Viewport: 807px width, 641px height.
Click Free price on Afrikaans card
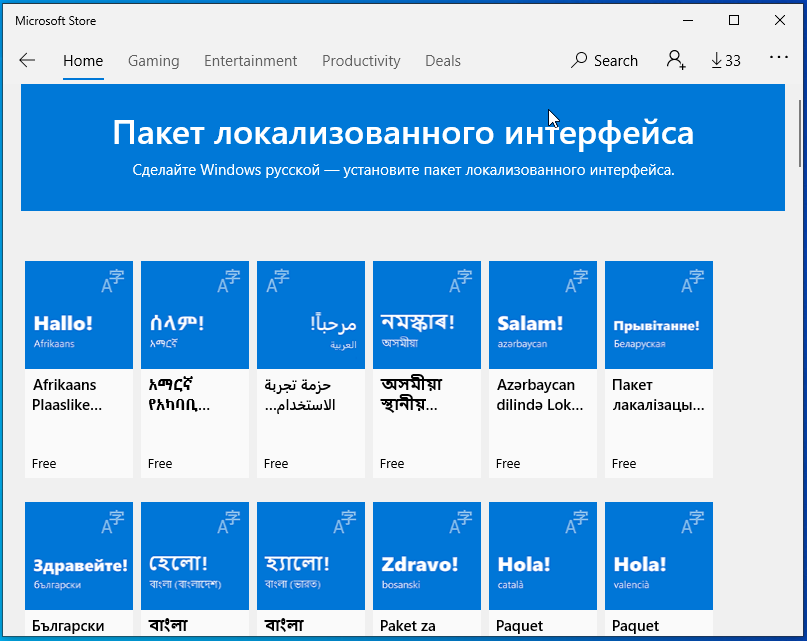pos(44,463)
